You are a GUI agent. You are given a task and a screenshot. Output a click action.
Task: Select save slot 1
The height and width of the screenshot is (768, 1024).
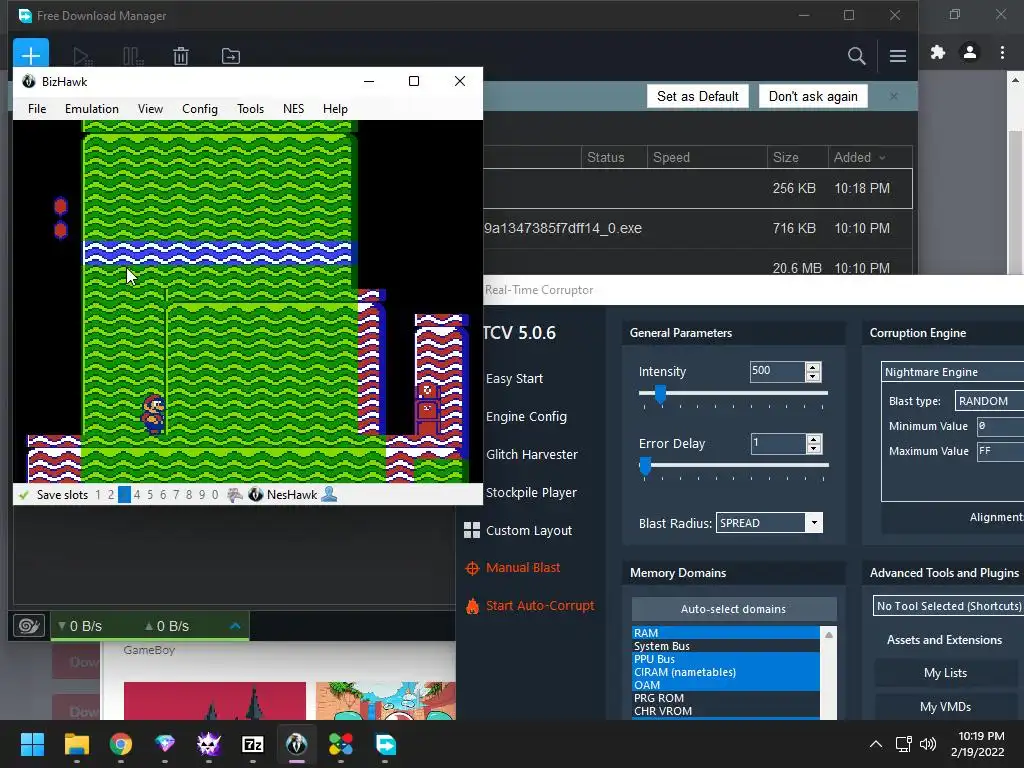(x=98, y=495)
